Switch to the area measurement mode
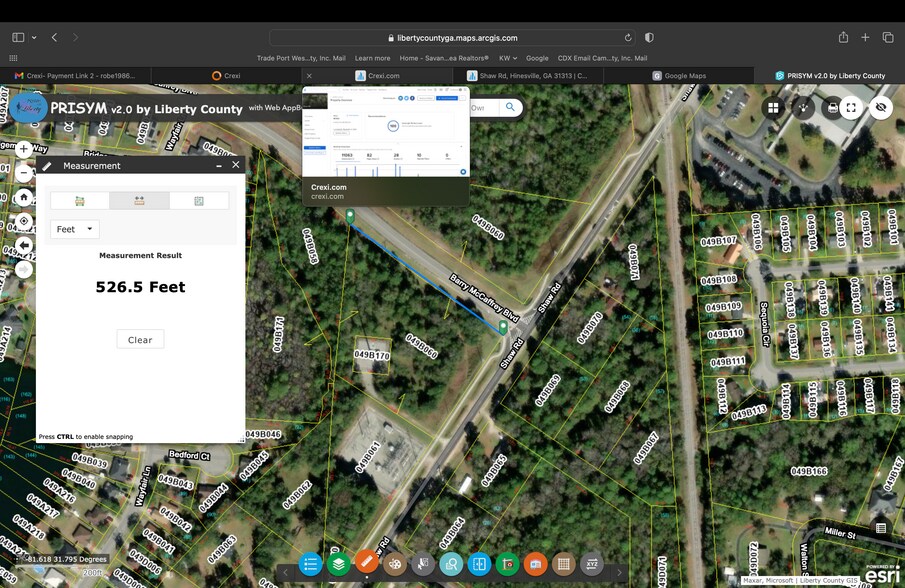Screen dimensions: 905x588 (78, 201)
